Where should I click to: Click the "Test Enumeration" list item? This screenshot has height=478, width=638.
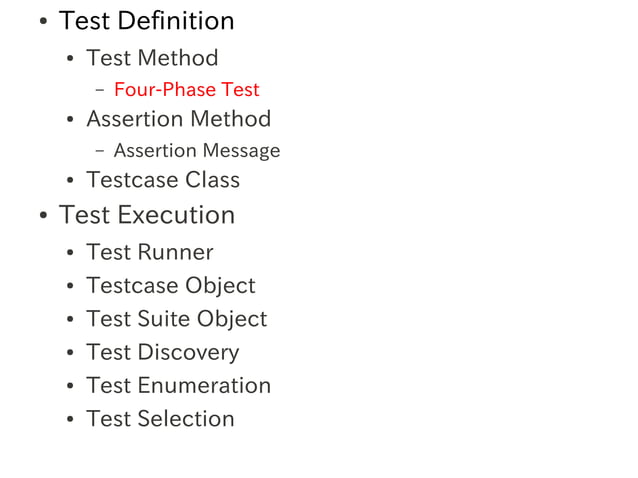[x=178, y=385]
